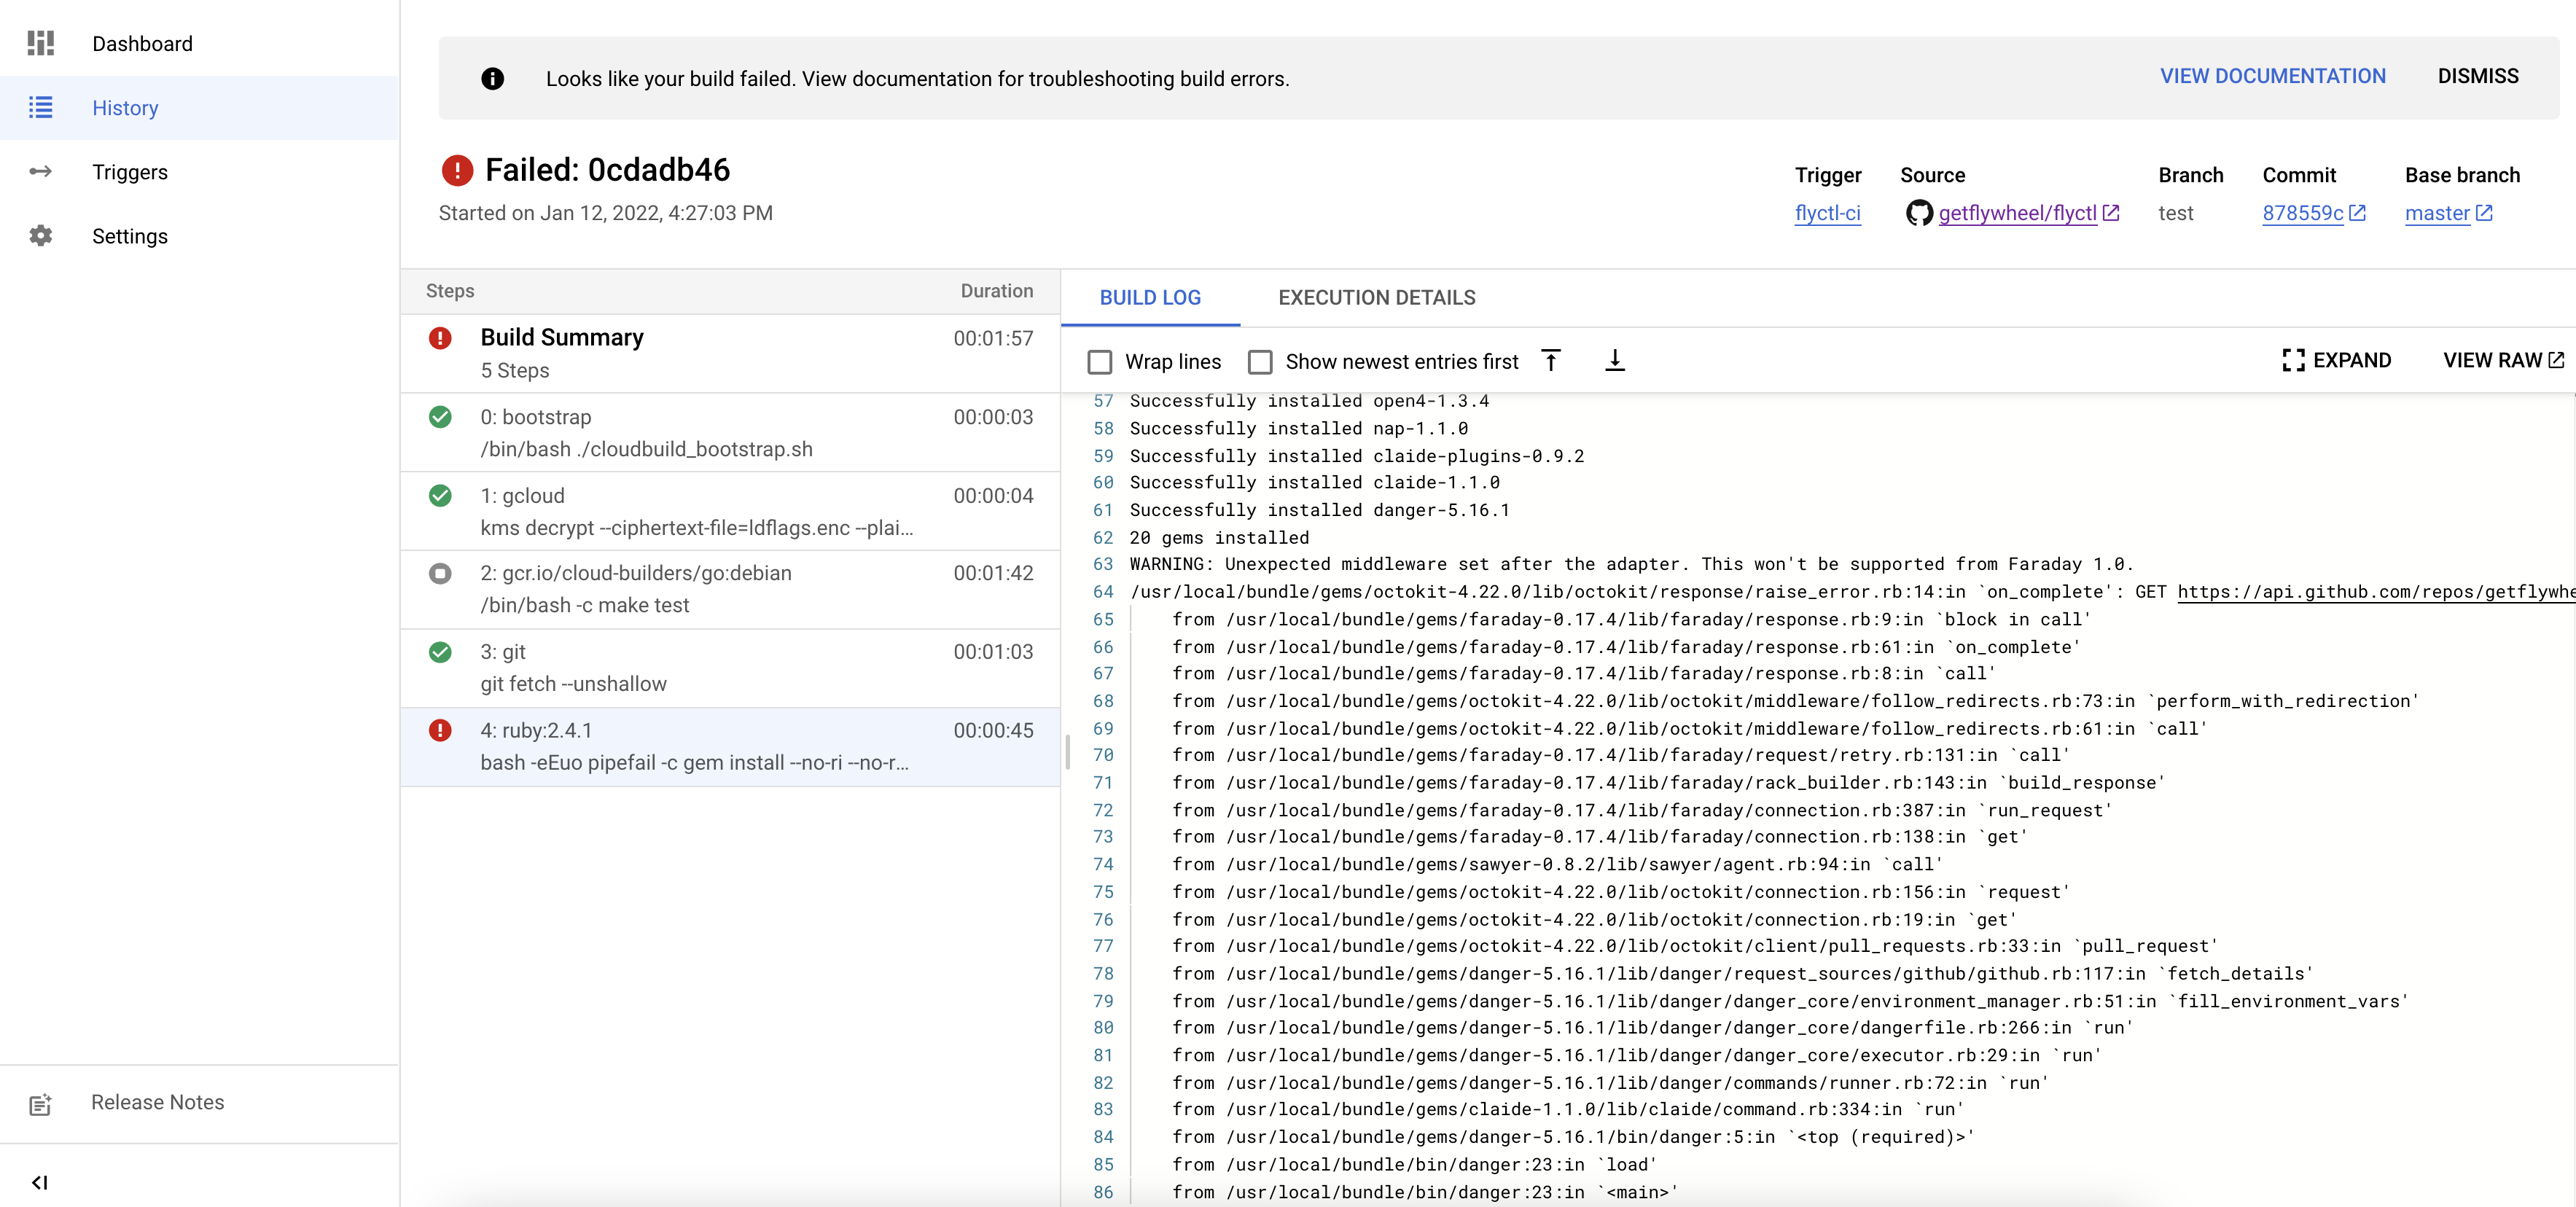Expand the build log view
This screenshot has width=2576, height=1207.
[2336, 361]
